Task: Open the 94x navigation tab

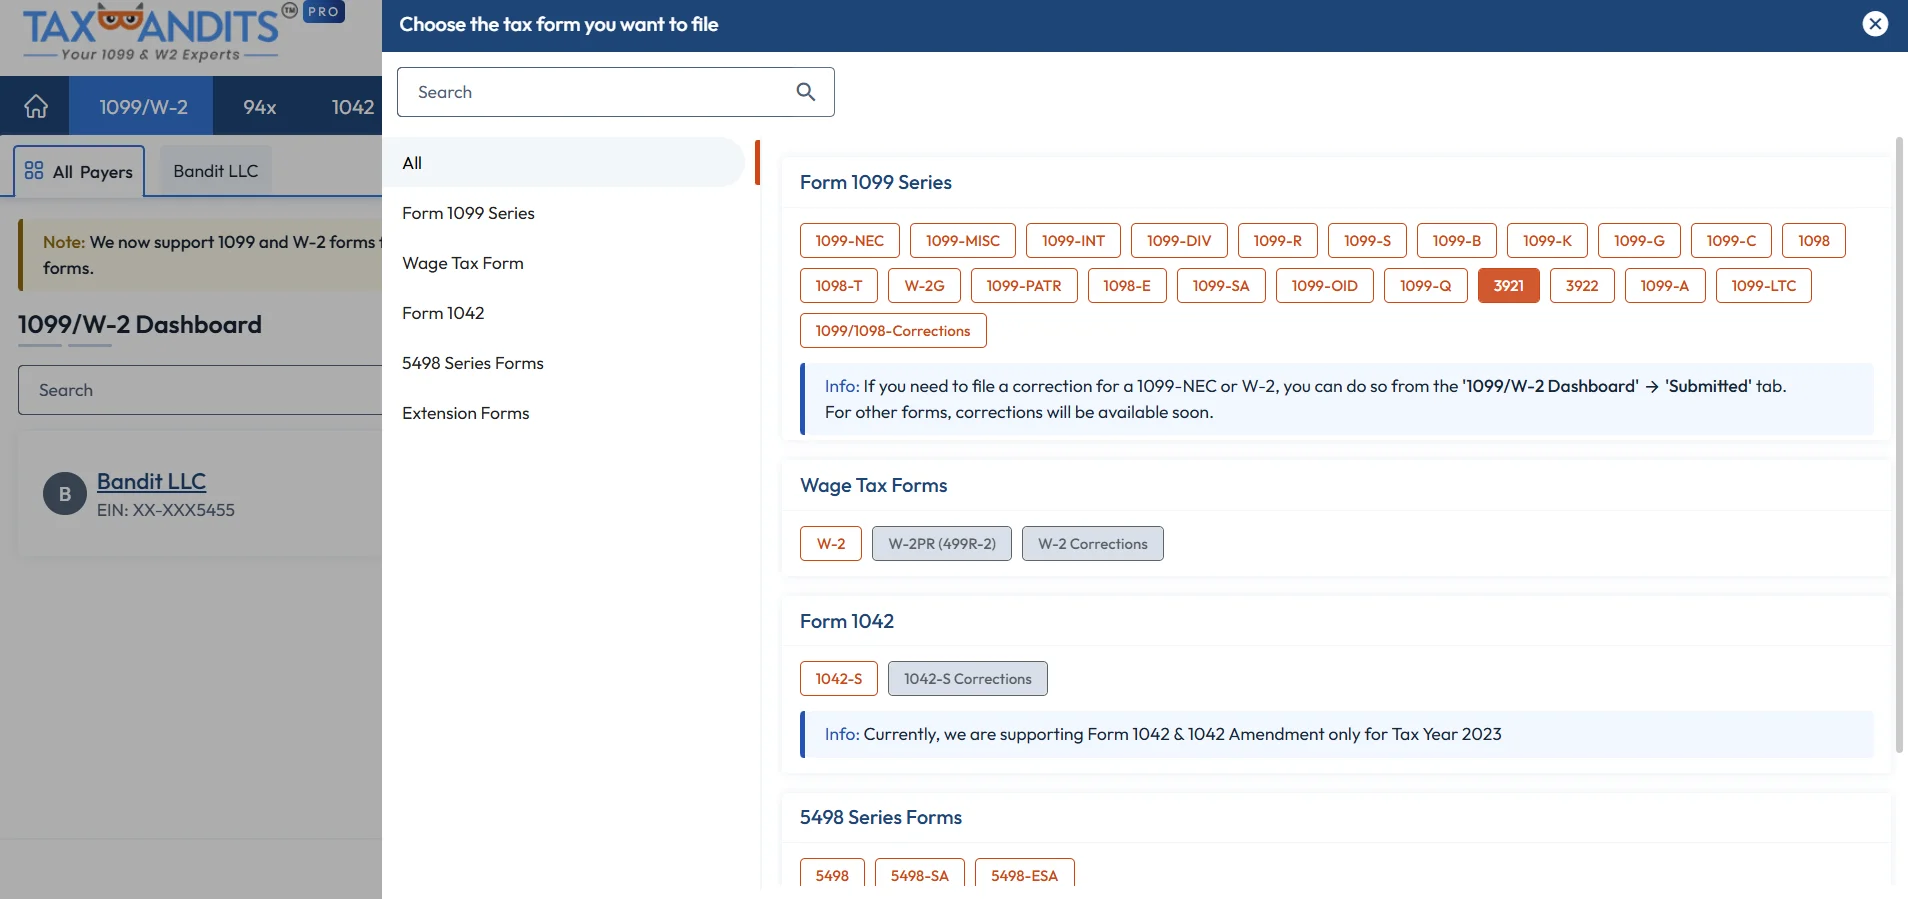Action: pos(260,106)
